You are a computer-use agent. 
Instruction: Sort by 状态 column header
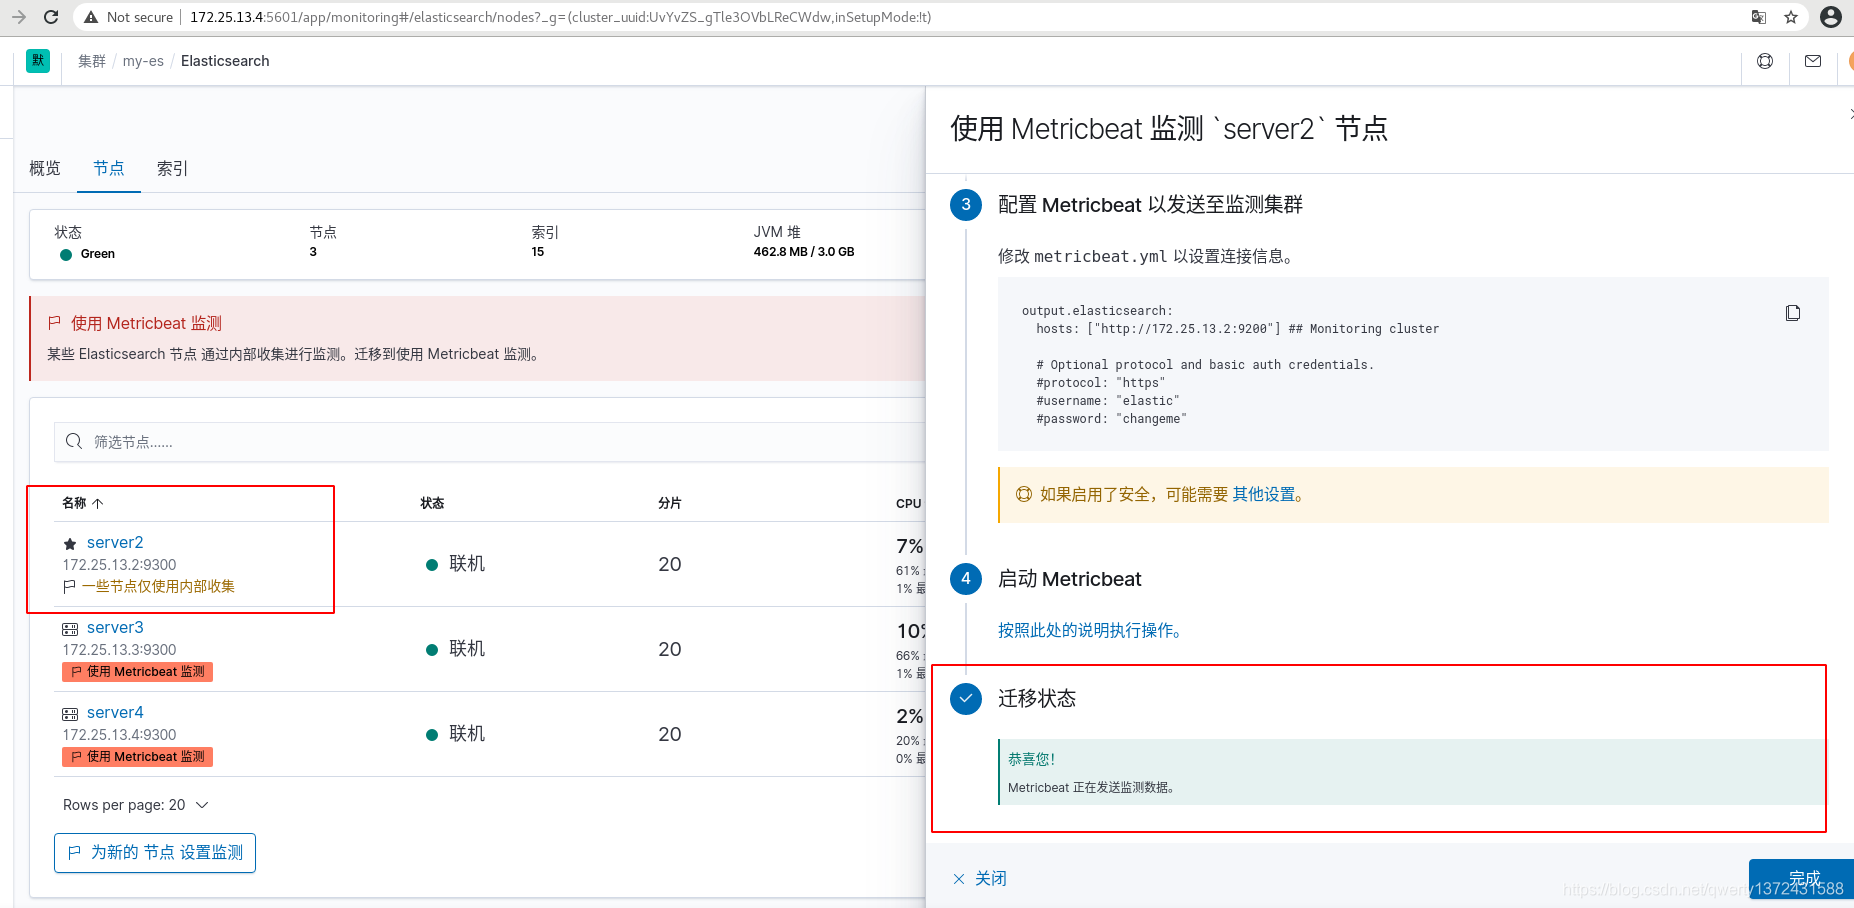tap(432, 503)
